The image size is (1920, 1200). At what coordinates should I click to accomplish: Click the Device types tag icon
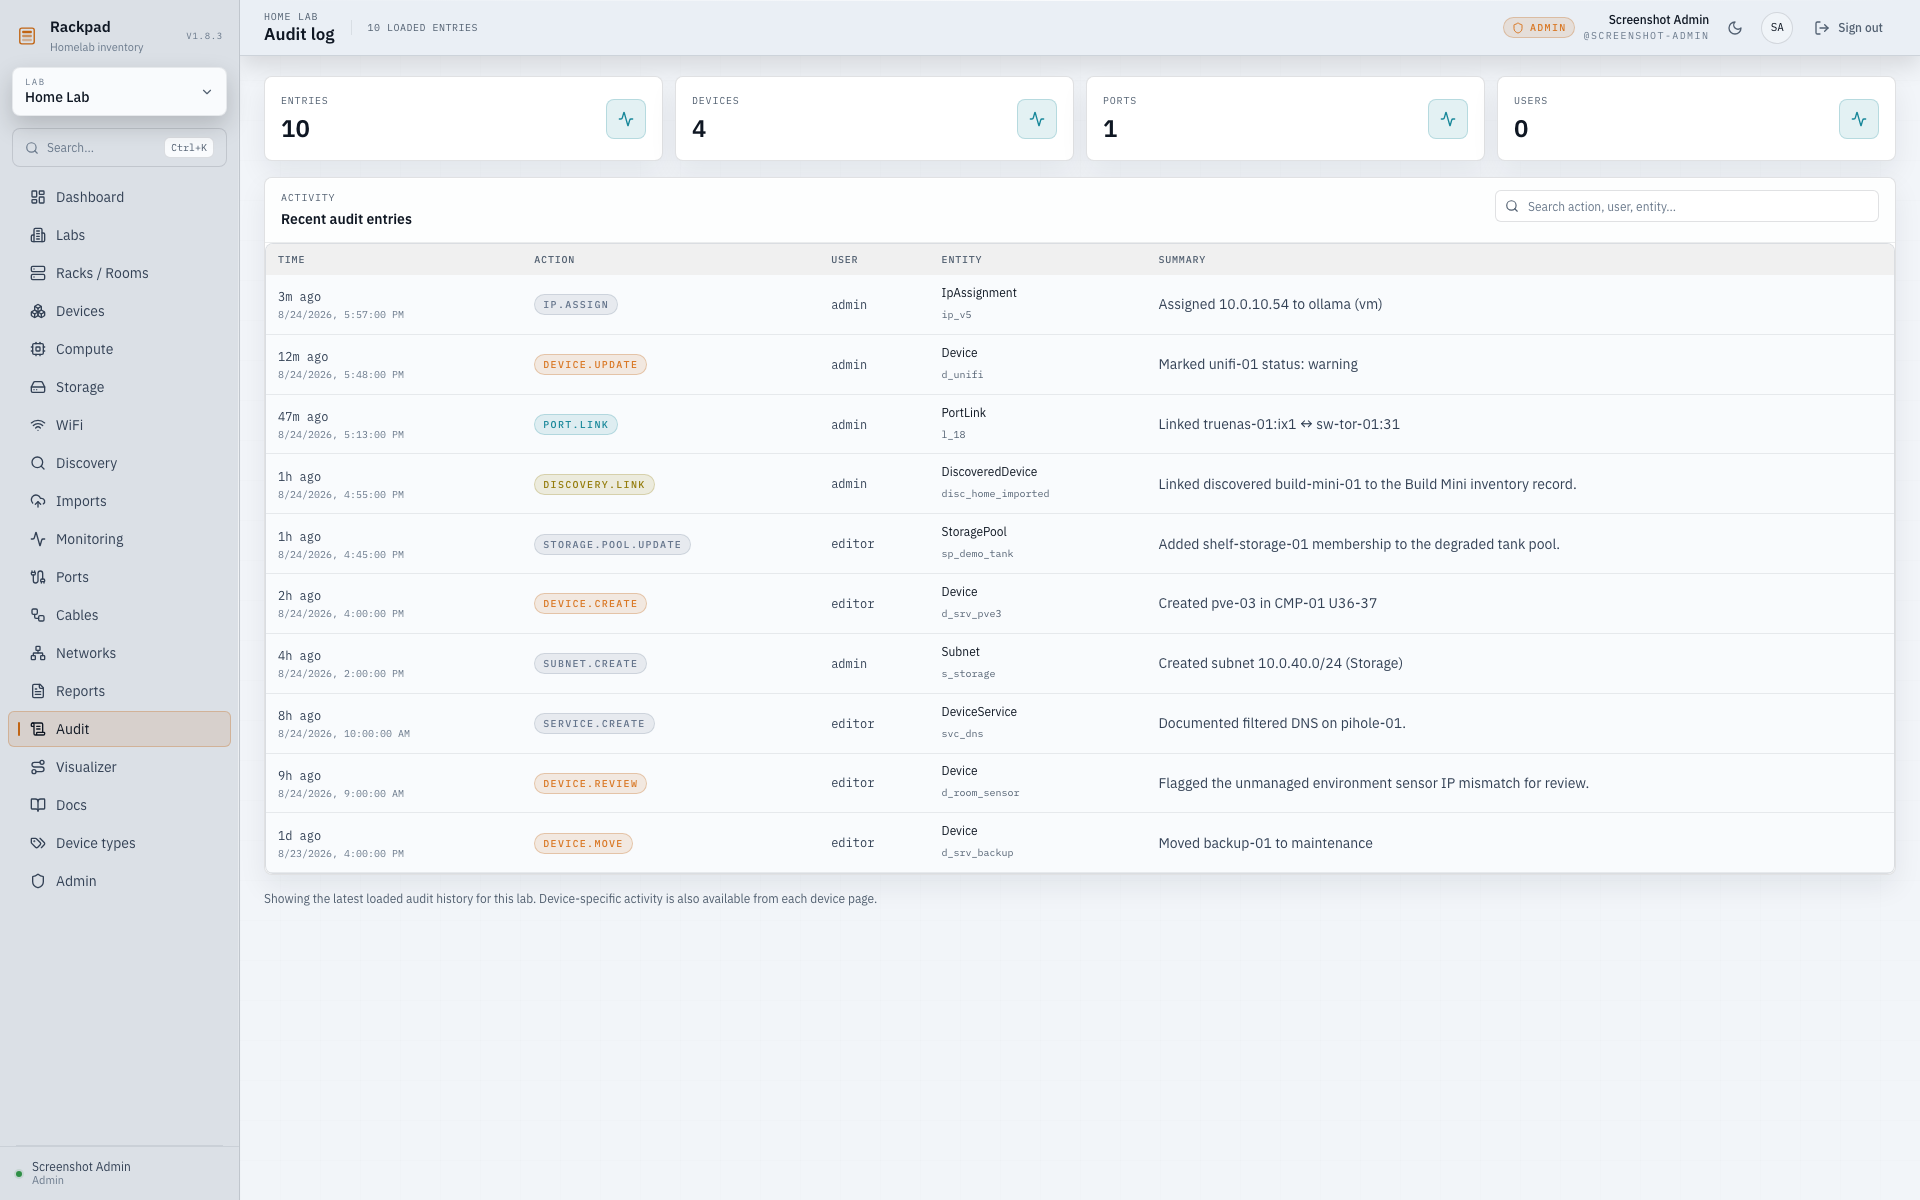[x=38, y=843]
